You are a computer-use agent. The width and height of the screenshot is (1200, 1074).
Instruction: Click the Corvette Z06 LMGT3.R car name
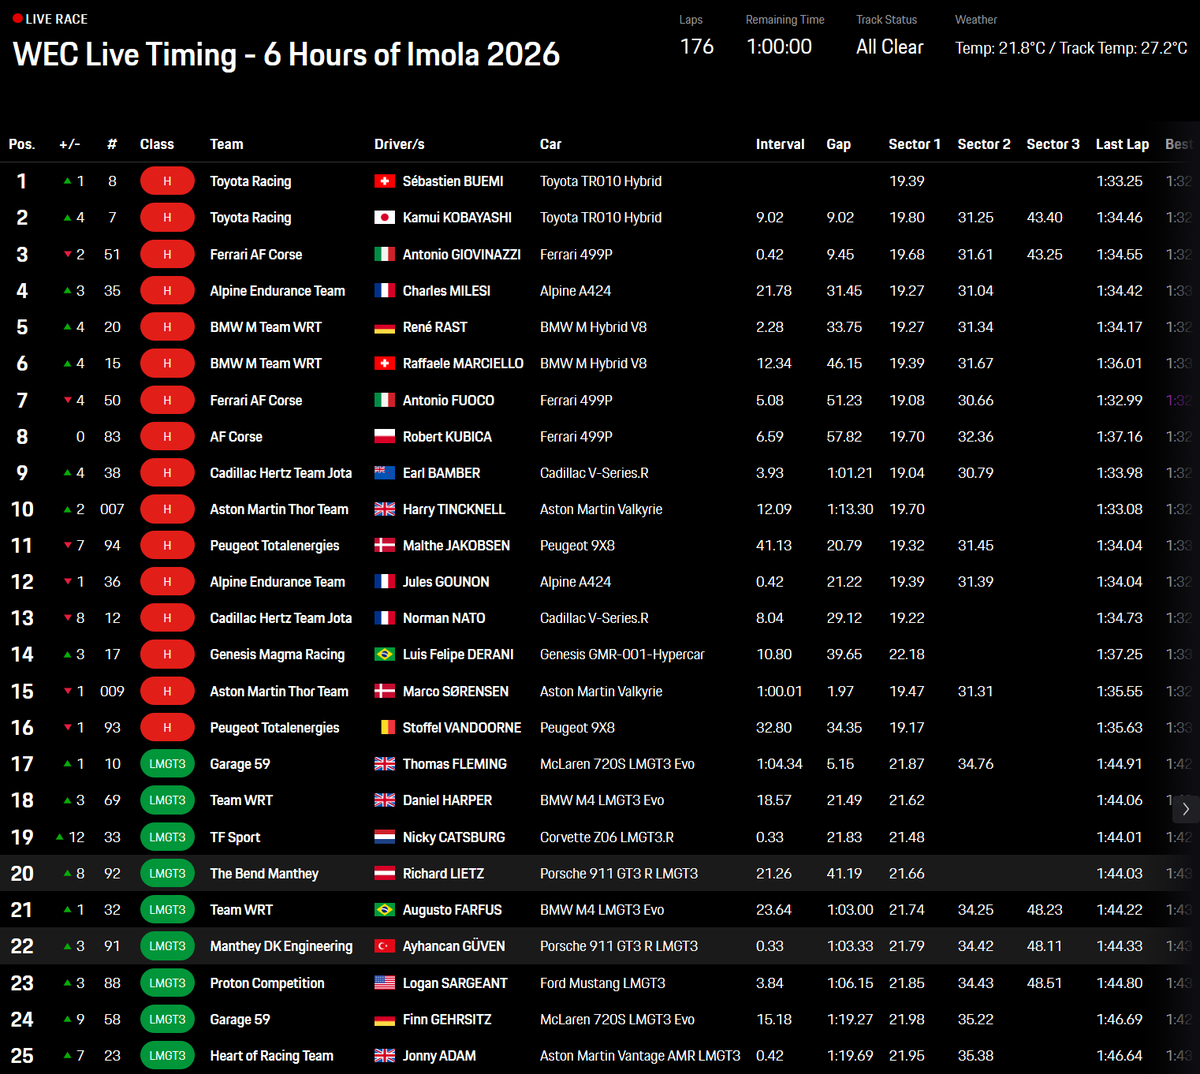[606, 837]
